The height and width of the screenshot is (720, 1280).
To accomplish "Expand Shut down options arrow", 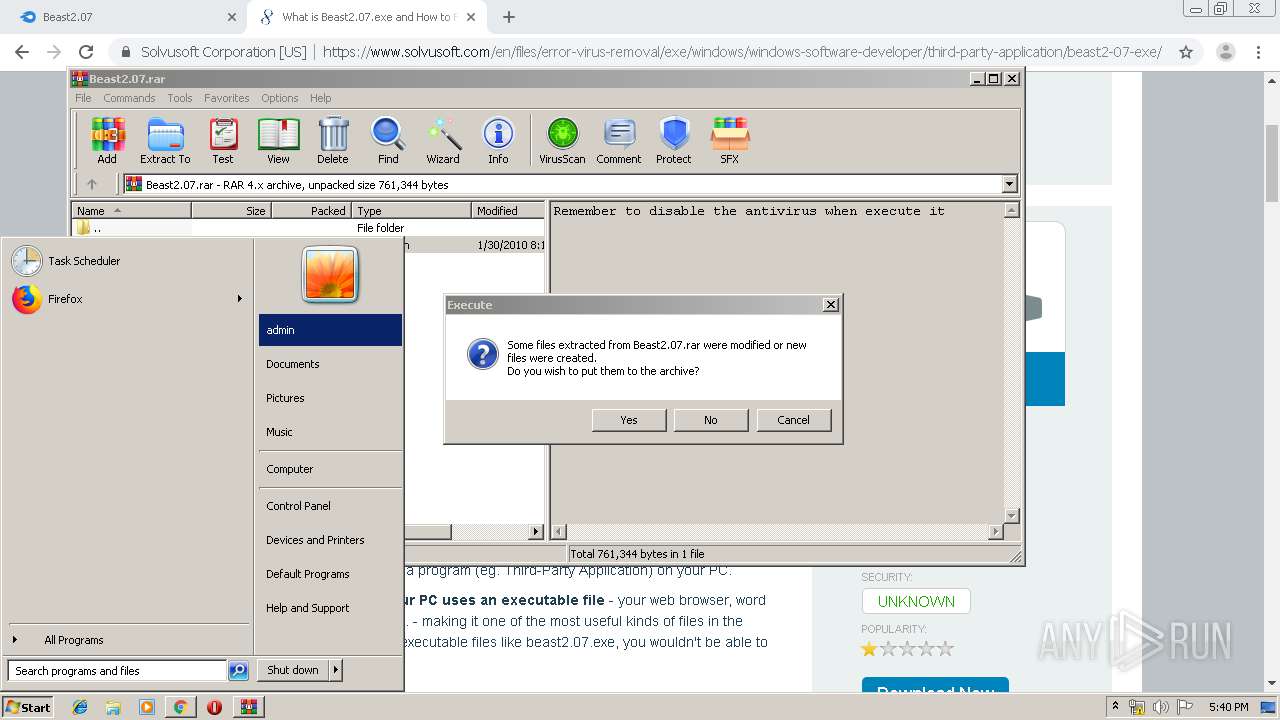I will click(x=336, y=670).
